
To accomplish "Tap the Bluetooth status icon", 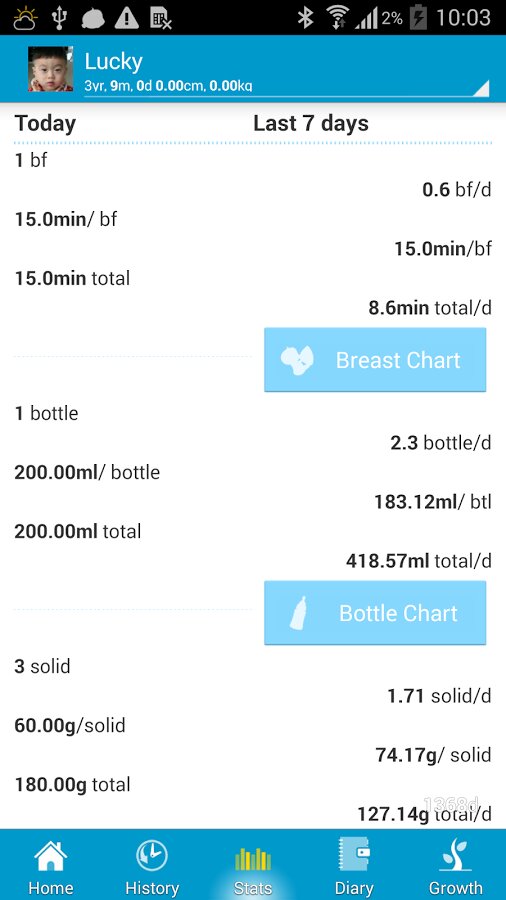I will point(305,18).
